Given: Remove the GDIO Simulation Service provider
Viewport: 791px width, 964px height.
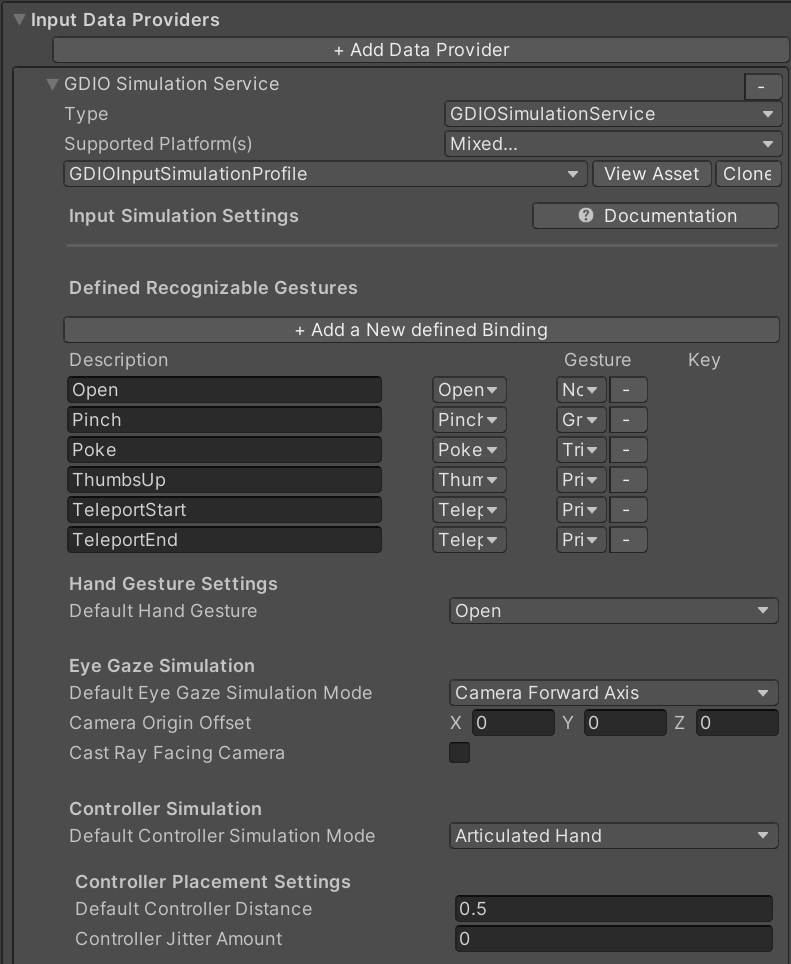Looking at the screenshot, I should coord(762,87).
